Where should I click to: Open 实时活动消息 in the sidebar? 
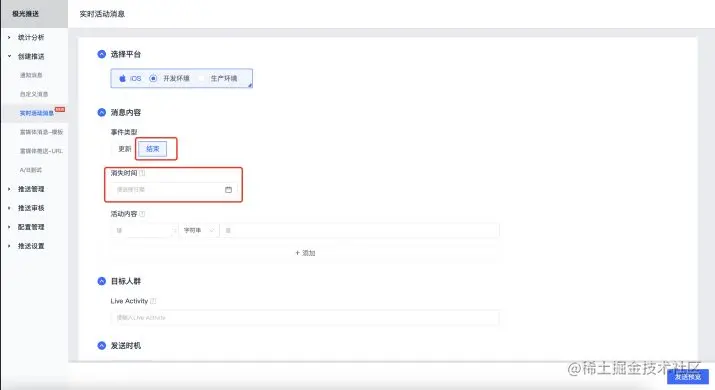[36, 113]
